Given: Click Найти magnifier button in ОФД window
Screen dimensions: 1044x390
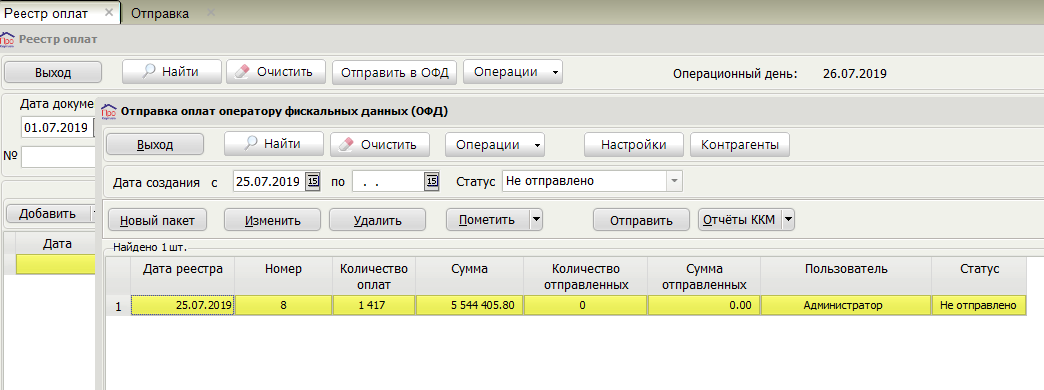Looking at the screenshot, I should 274,144.
